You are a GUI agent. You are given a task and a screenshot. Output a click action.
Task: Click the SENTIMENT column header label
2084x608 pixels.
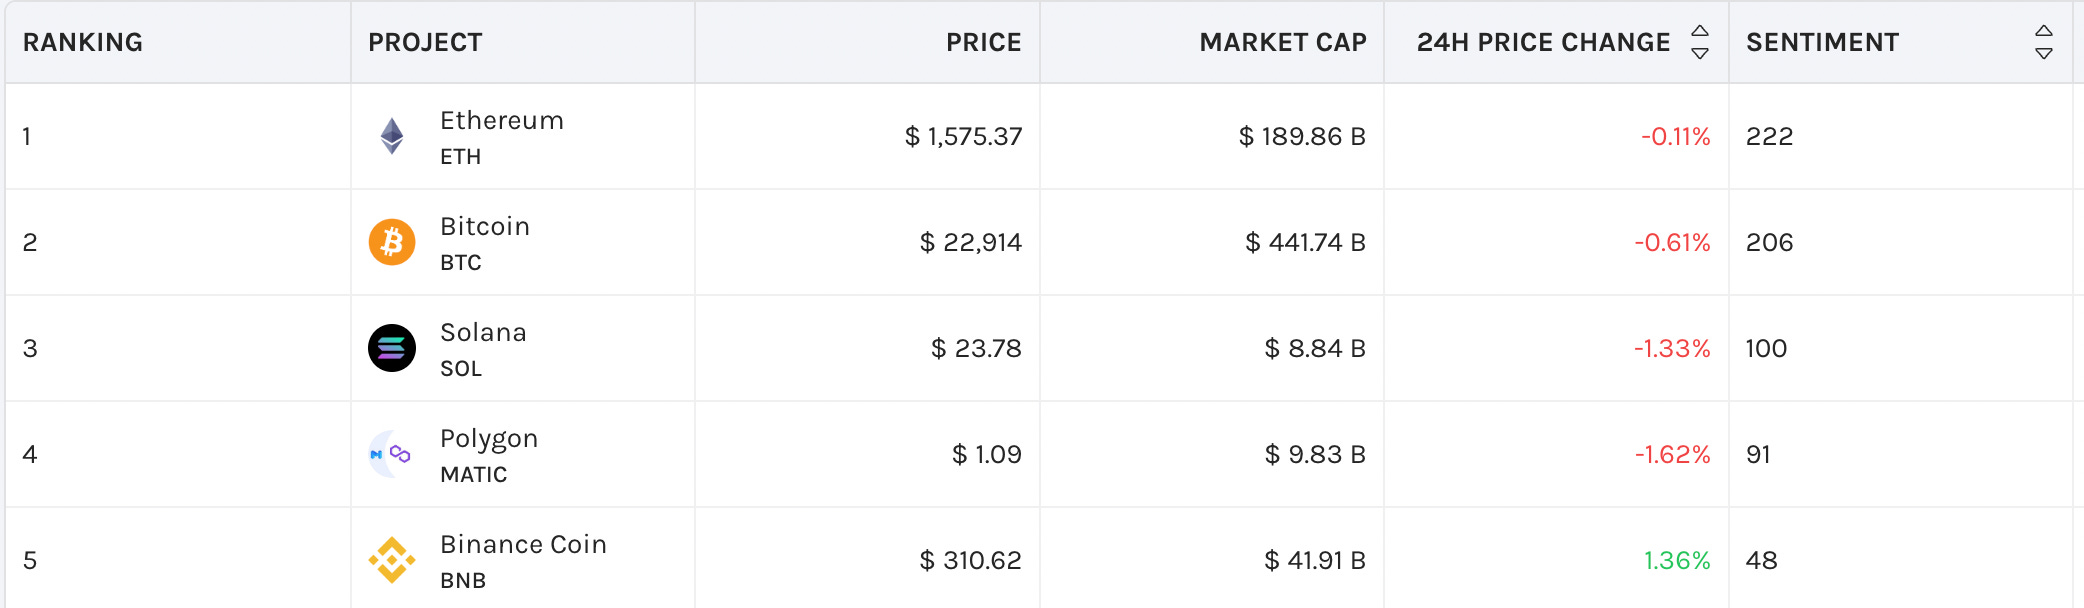[x=1822, y=42]
